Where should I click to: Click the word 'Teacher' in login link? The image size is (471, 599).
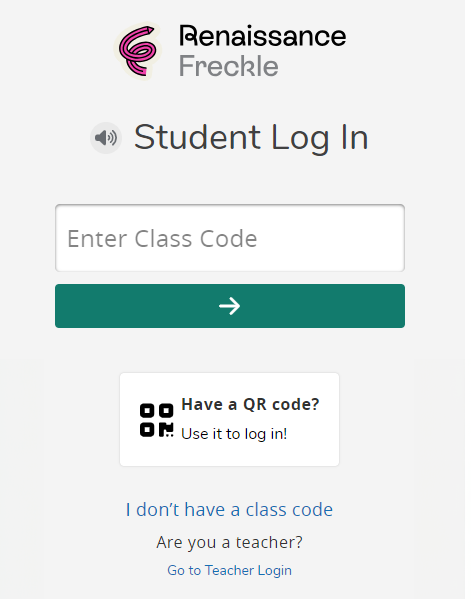pyautogui.click(x=230, y=570)
